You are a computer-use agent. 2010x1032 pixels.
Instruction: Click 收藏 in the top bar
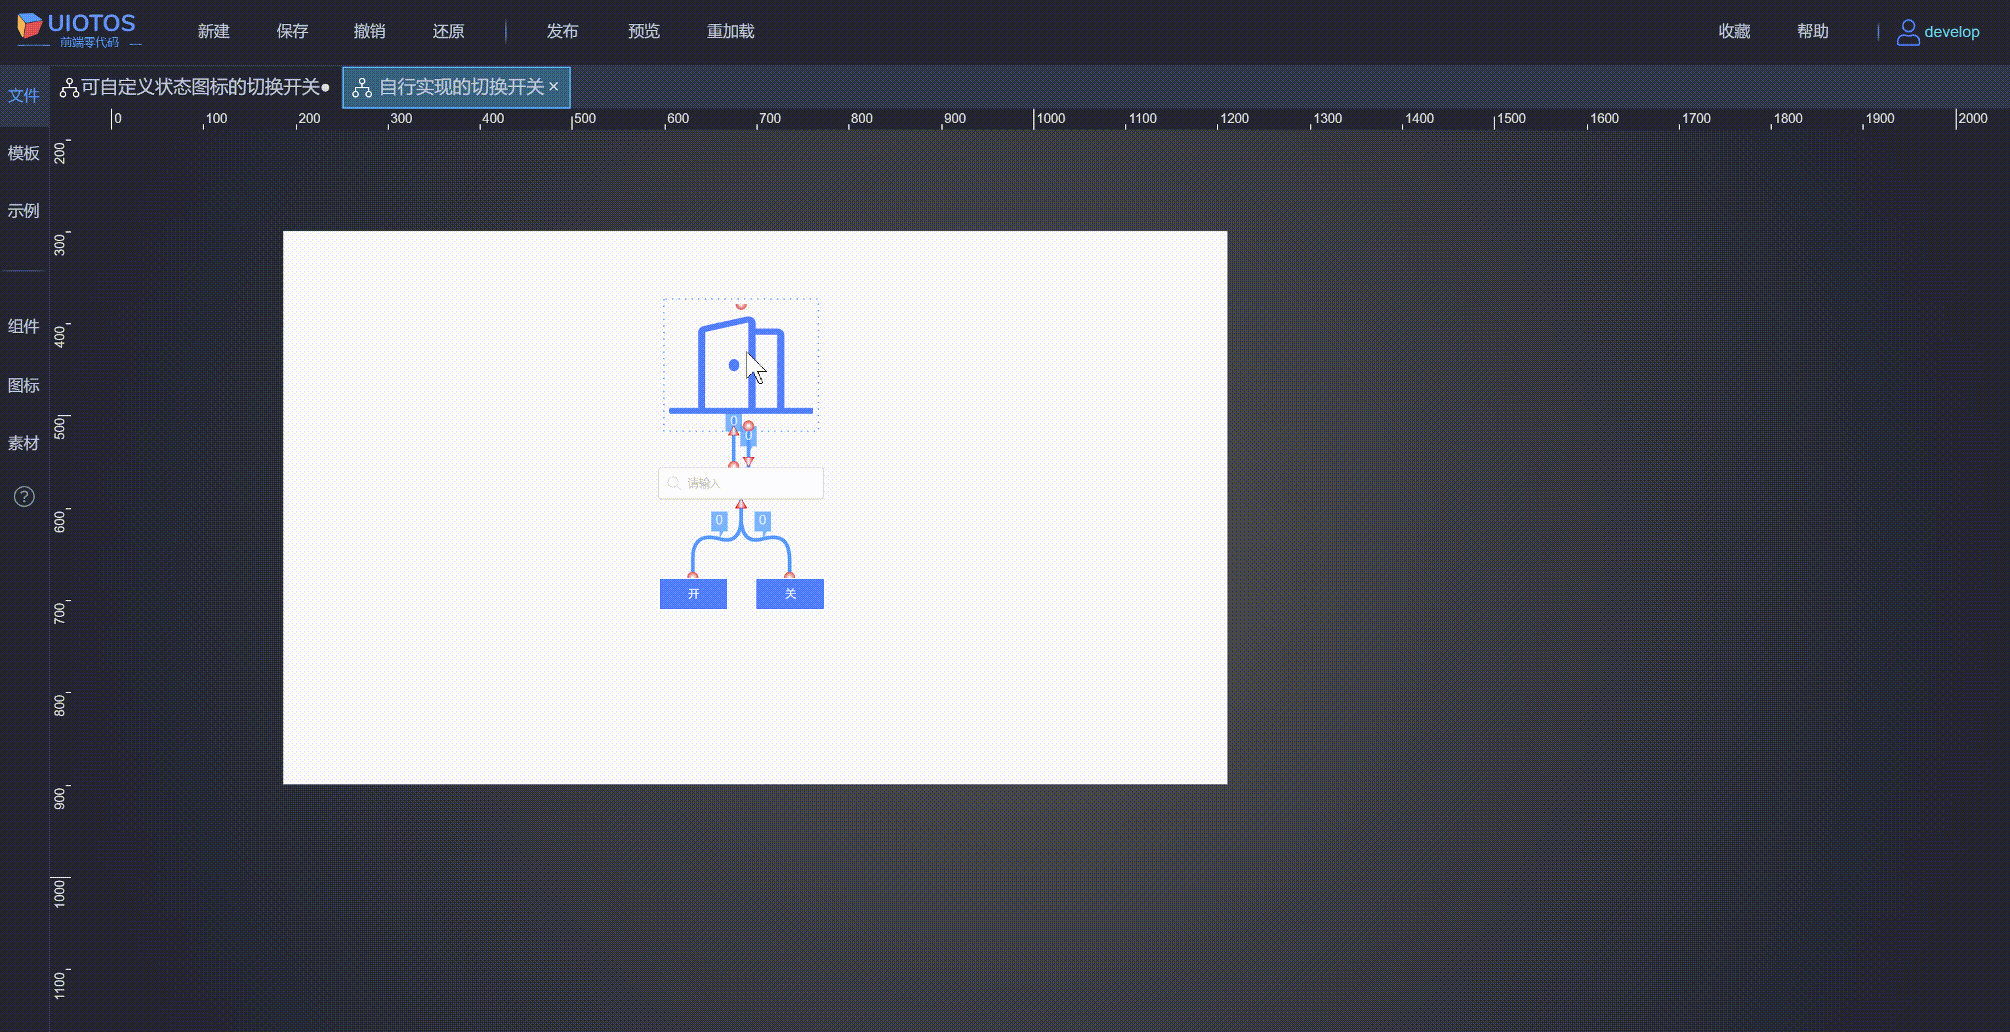(x=1734, y=31)
